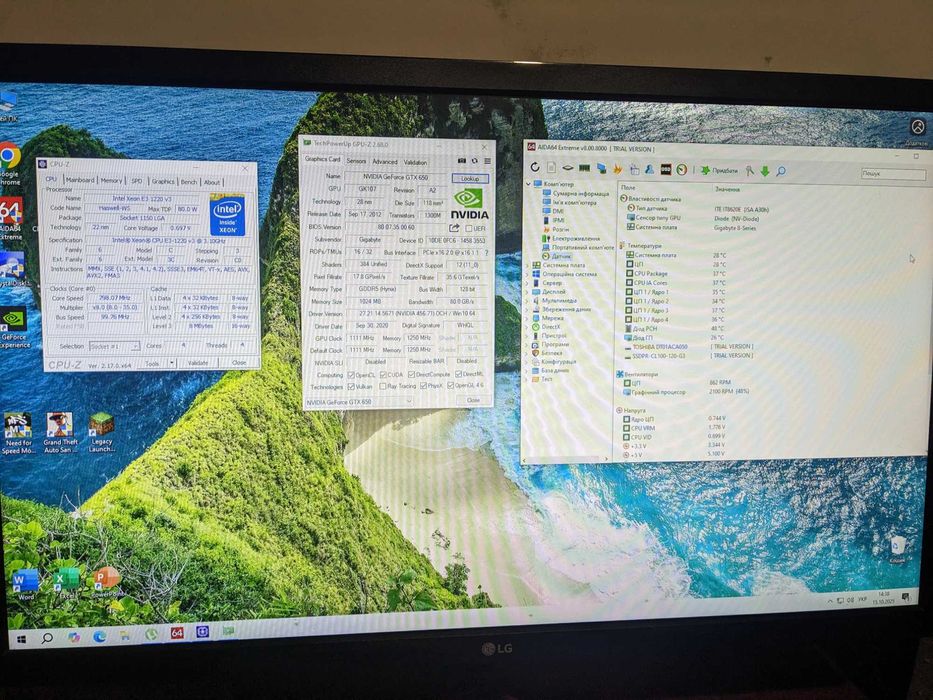
Task: Open the GPU-Z graphics card selection dropdown
Action: pyautogui.click(x=358, y=402)
